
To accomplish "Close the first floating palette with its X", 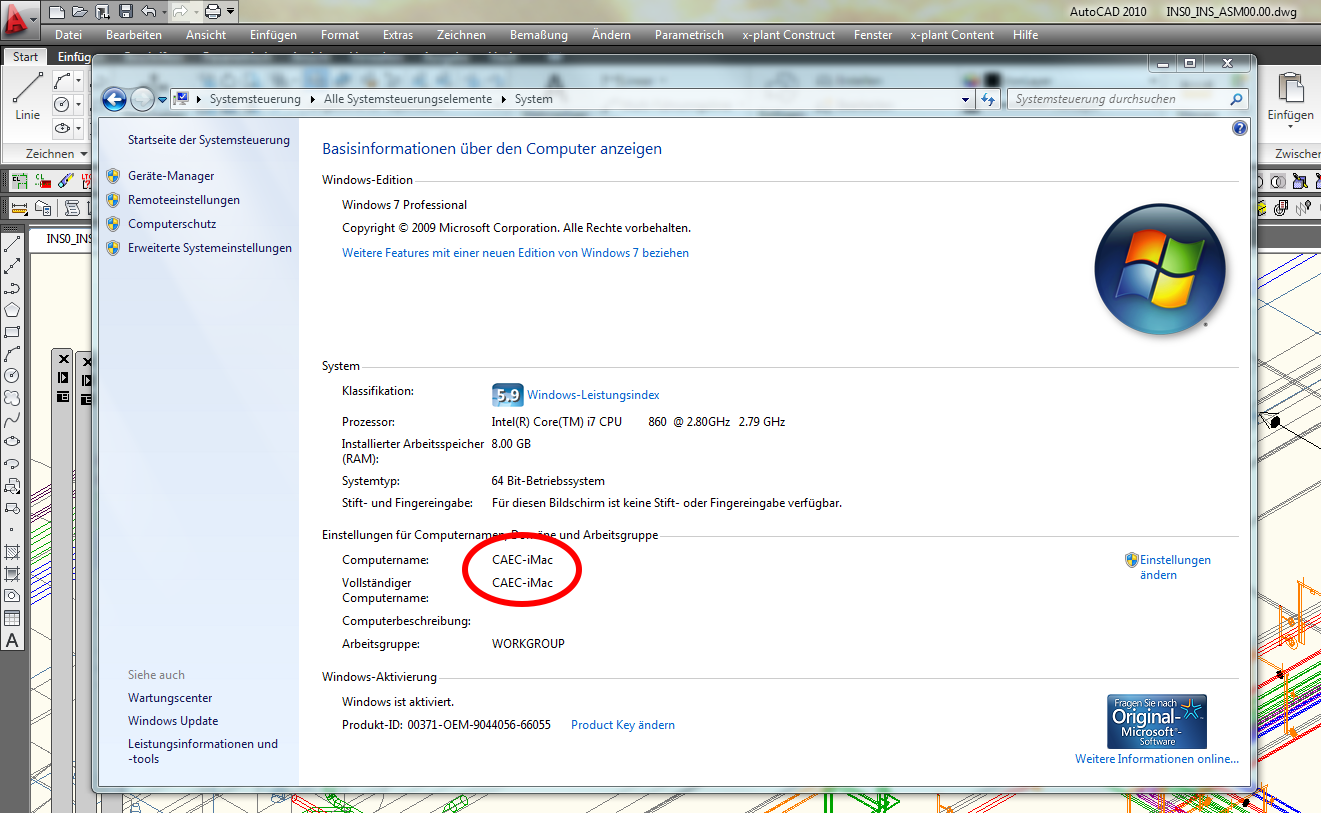I will [63, 358].
